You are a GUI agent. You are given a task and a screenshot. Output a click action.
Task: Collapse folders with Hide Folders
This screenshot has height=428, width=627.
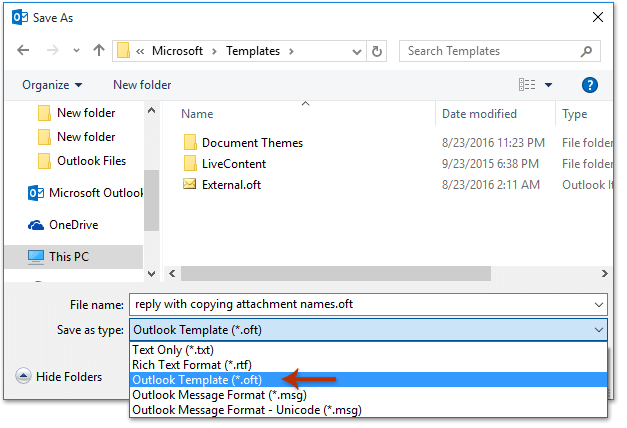coord(59,377)
